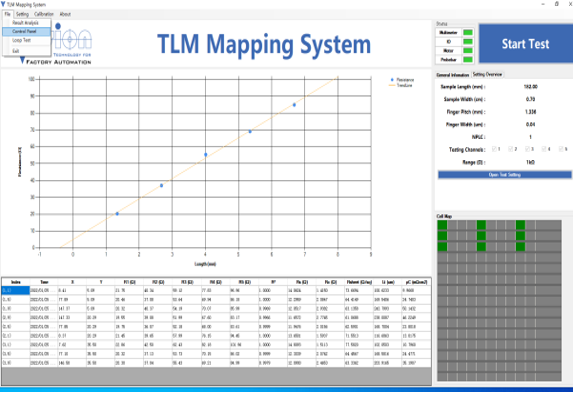The height and width of the screenshot is (393, 574).
Task: Toggle Testing Channels checkbox 1
Action: (494, 149)
